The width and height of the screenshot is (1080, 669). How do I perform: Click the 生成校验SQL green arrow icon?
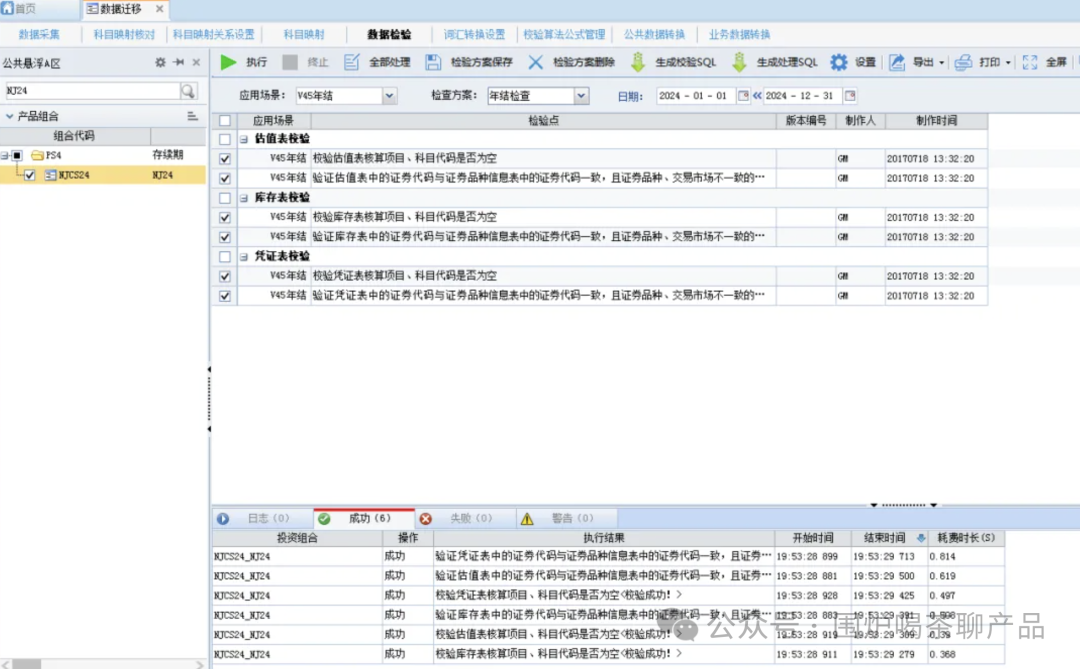[x=638, y=62]
